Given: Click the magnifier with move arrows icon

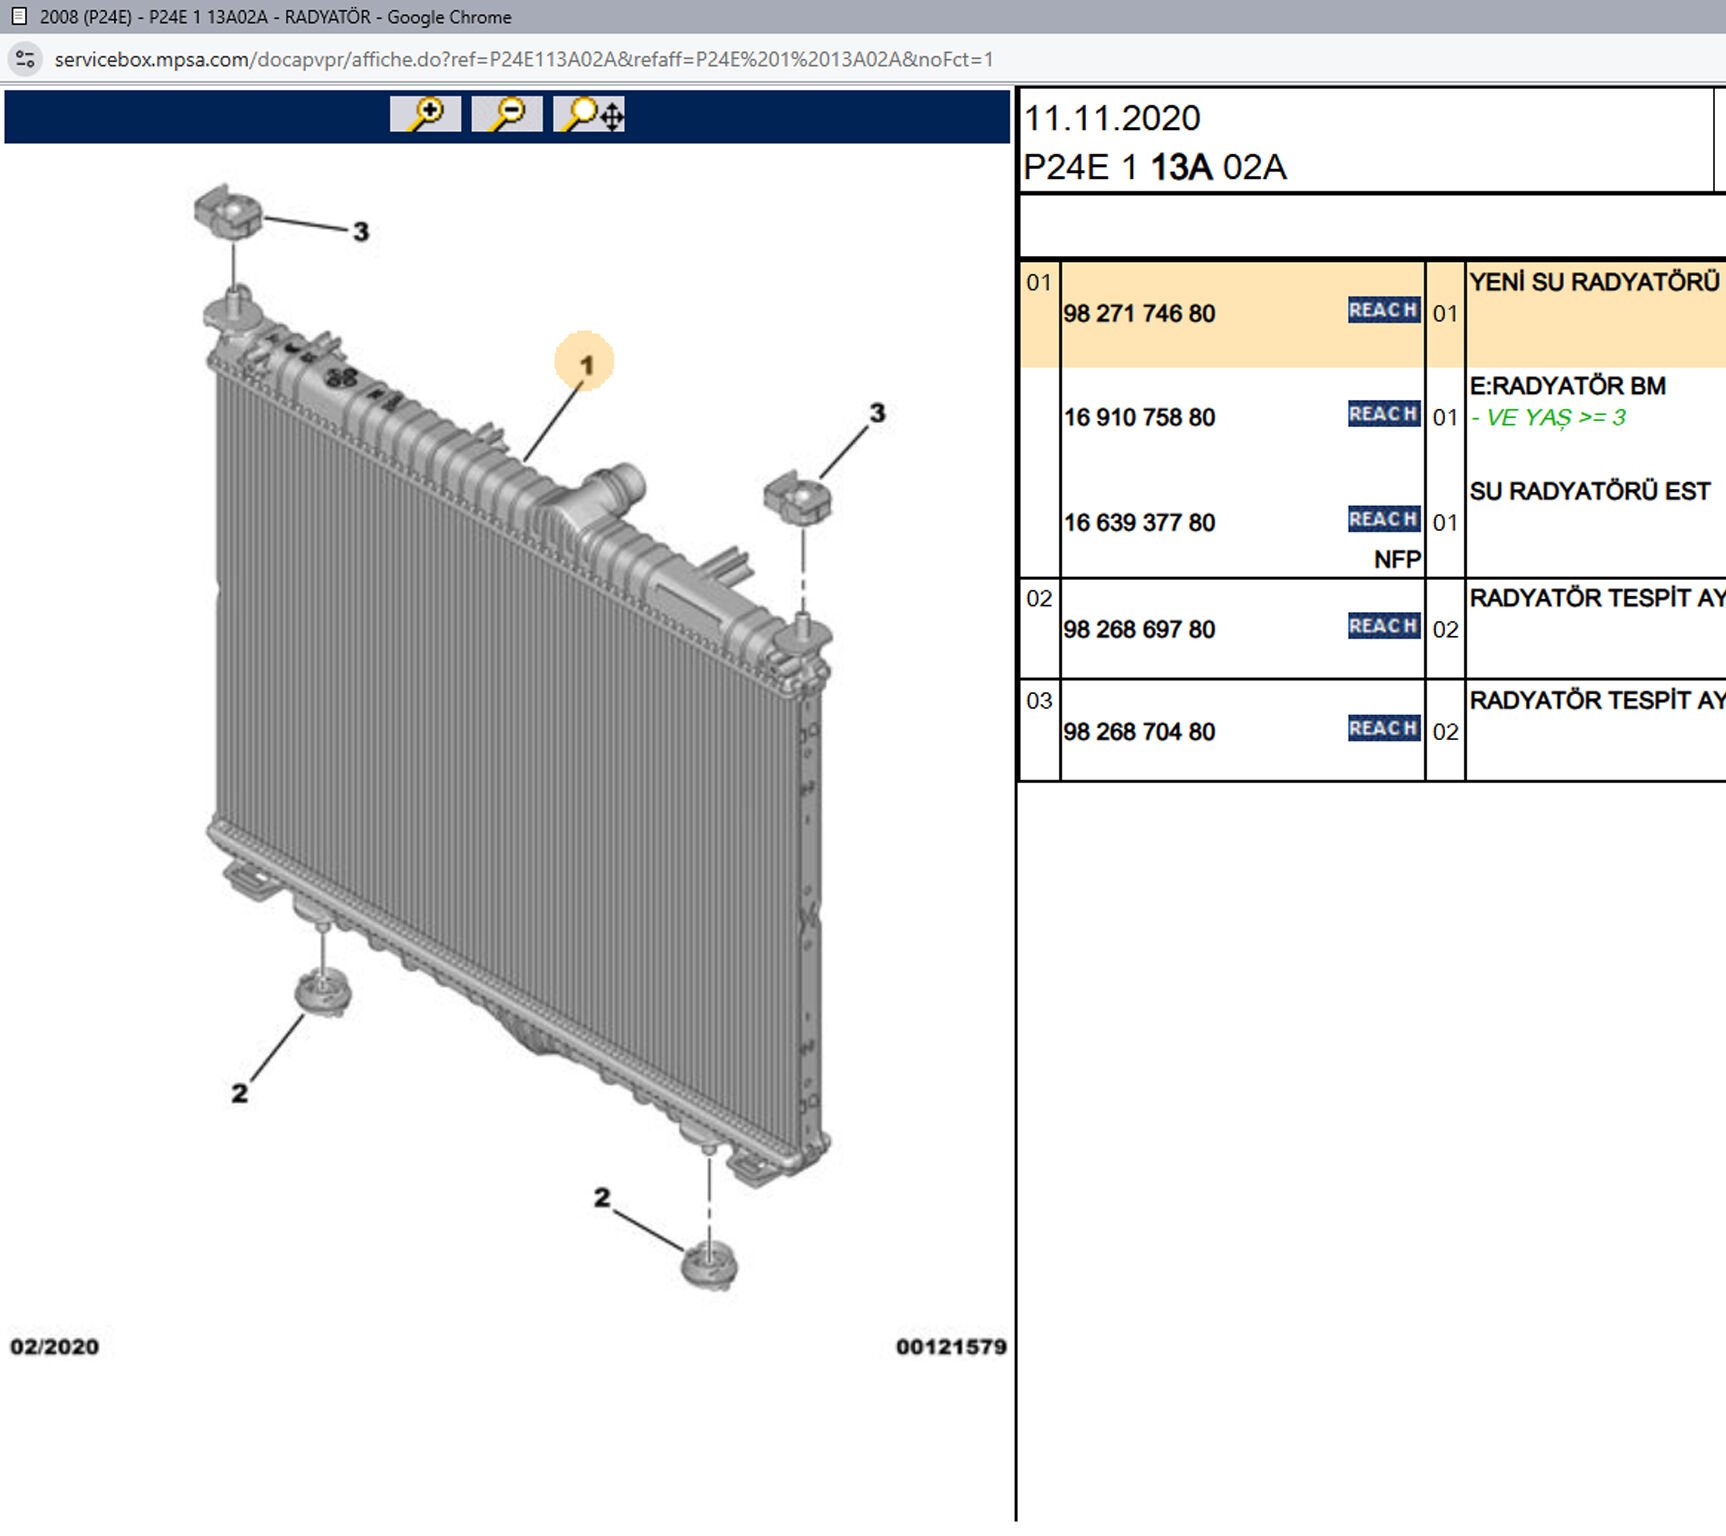Looking at the screenshot, I should pos(590,114).
